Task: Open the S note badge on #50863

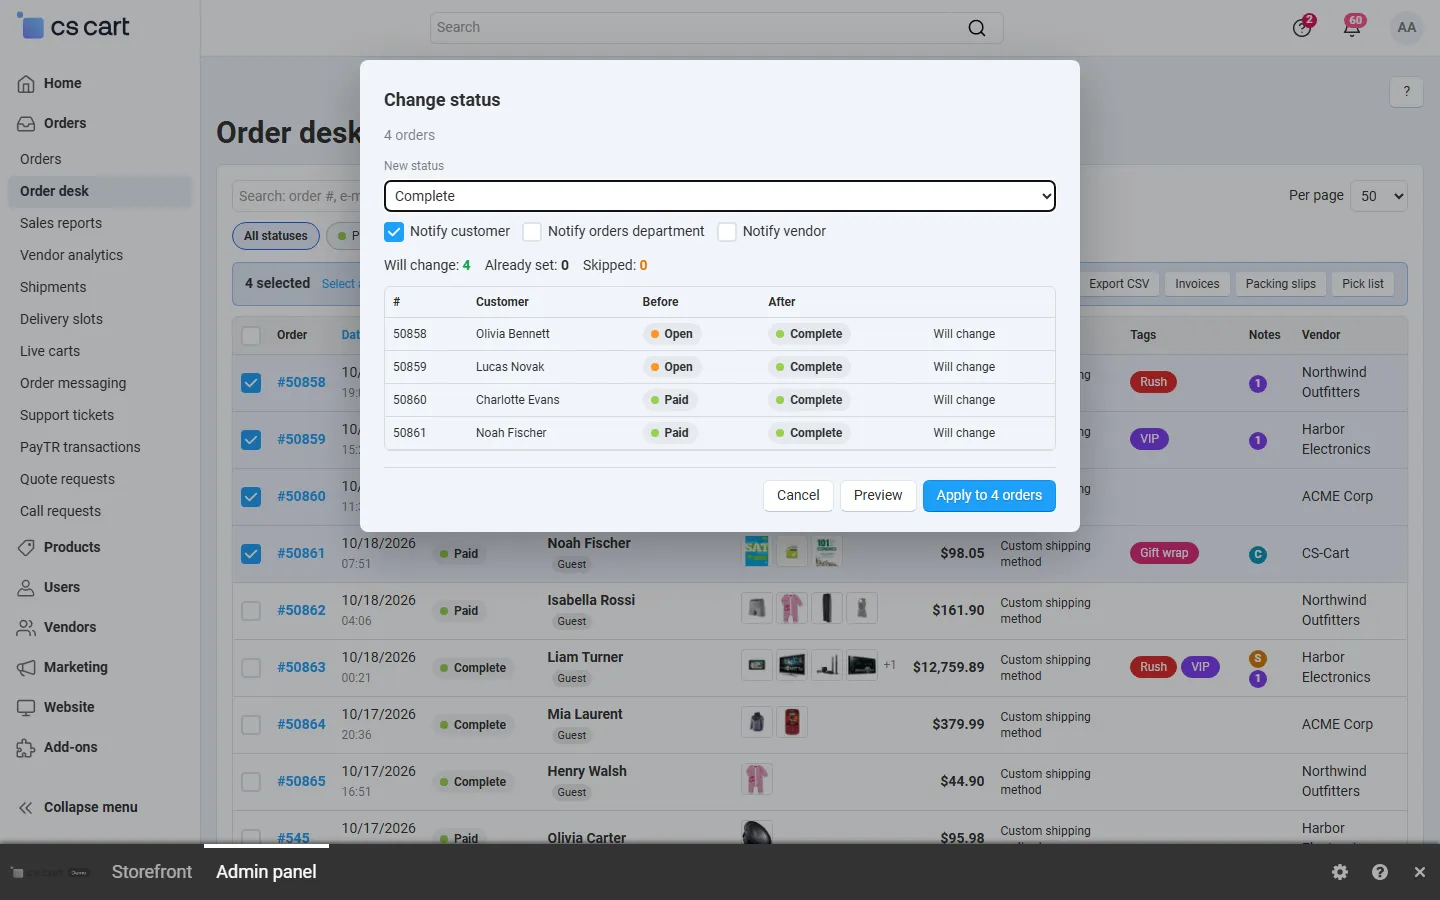Action: (1258, 658)
